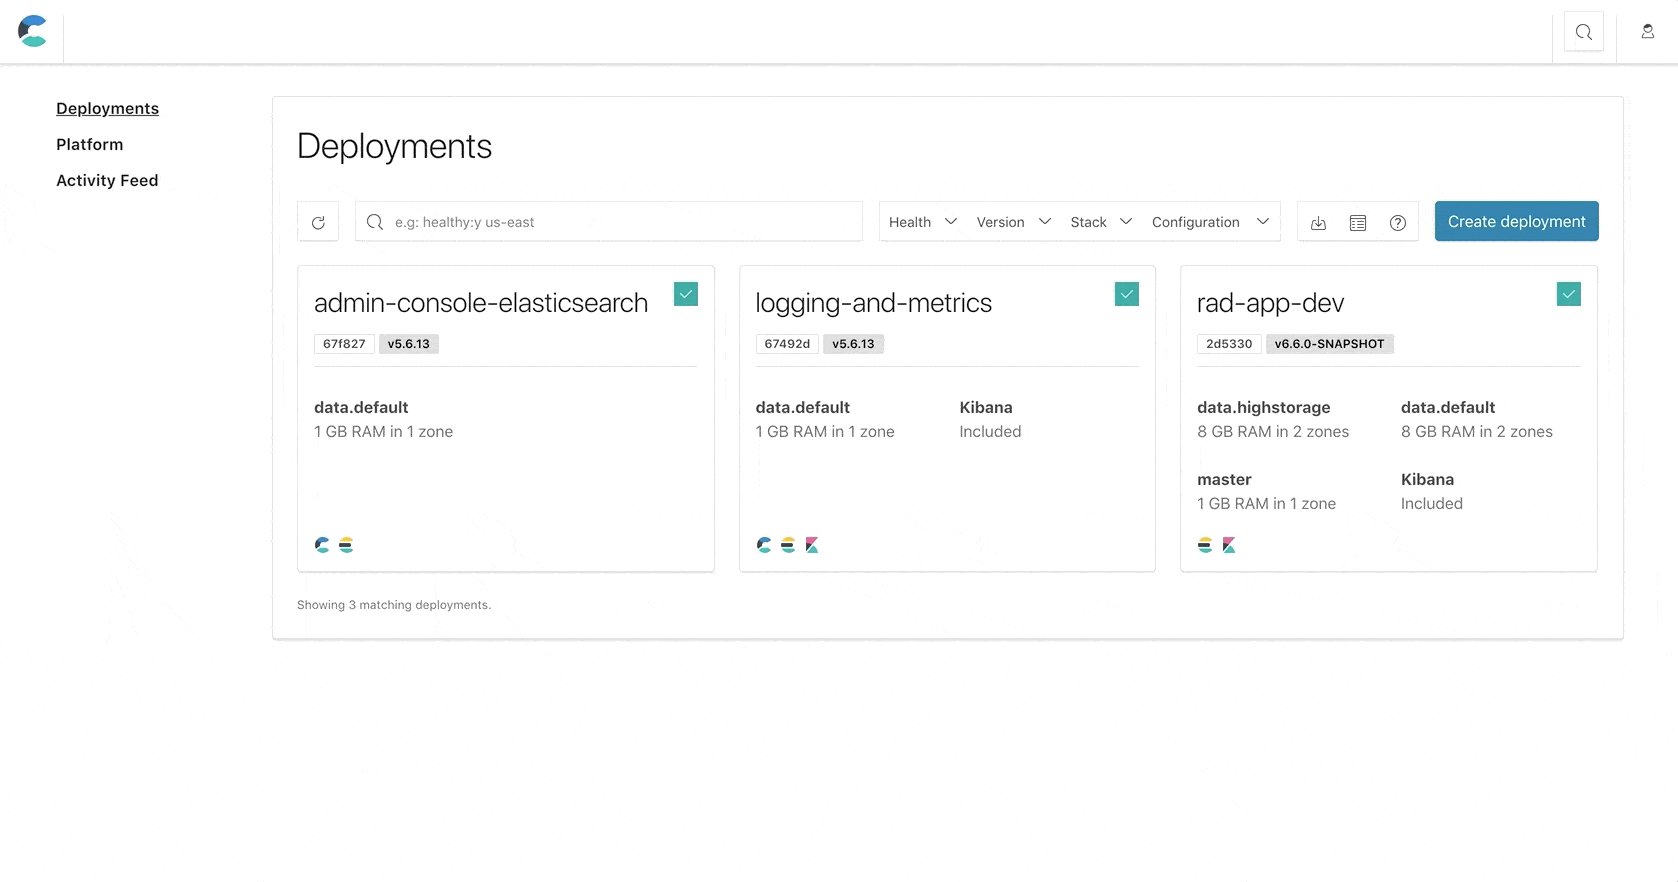This screenshot has width=1678, height=882.
Task: Open the search help question icon
Action: [x=1398, y=222]
